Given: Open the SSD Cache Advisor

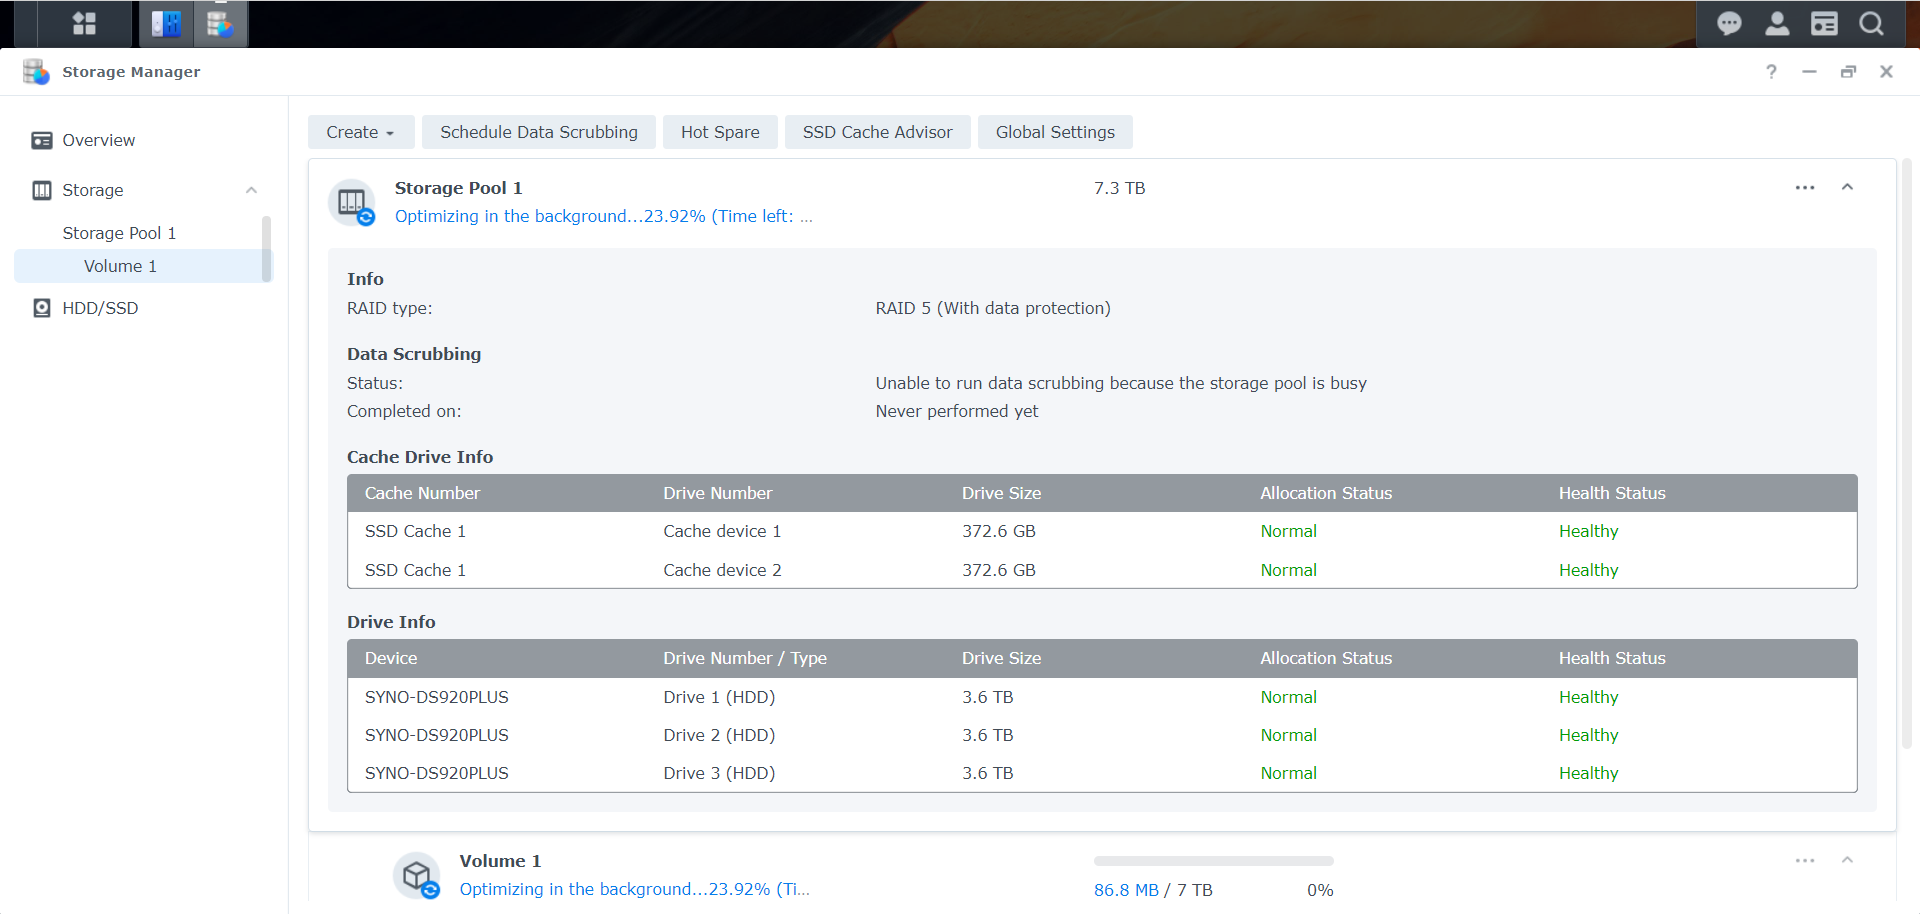Looking at the screenshot, I should [877, 131].
